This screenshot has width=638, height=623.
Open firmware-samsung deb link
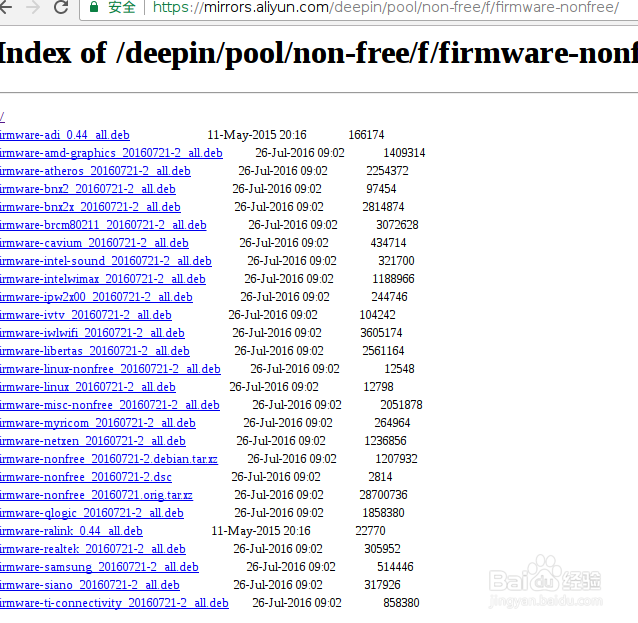point(99,567)
